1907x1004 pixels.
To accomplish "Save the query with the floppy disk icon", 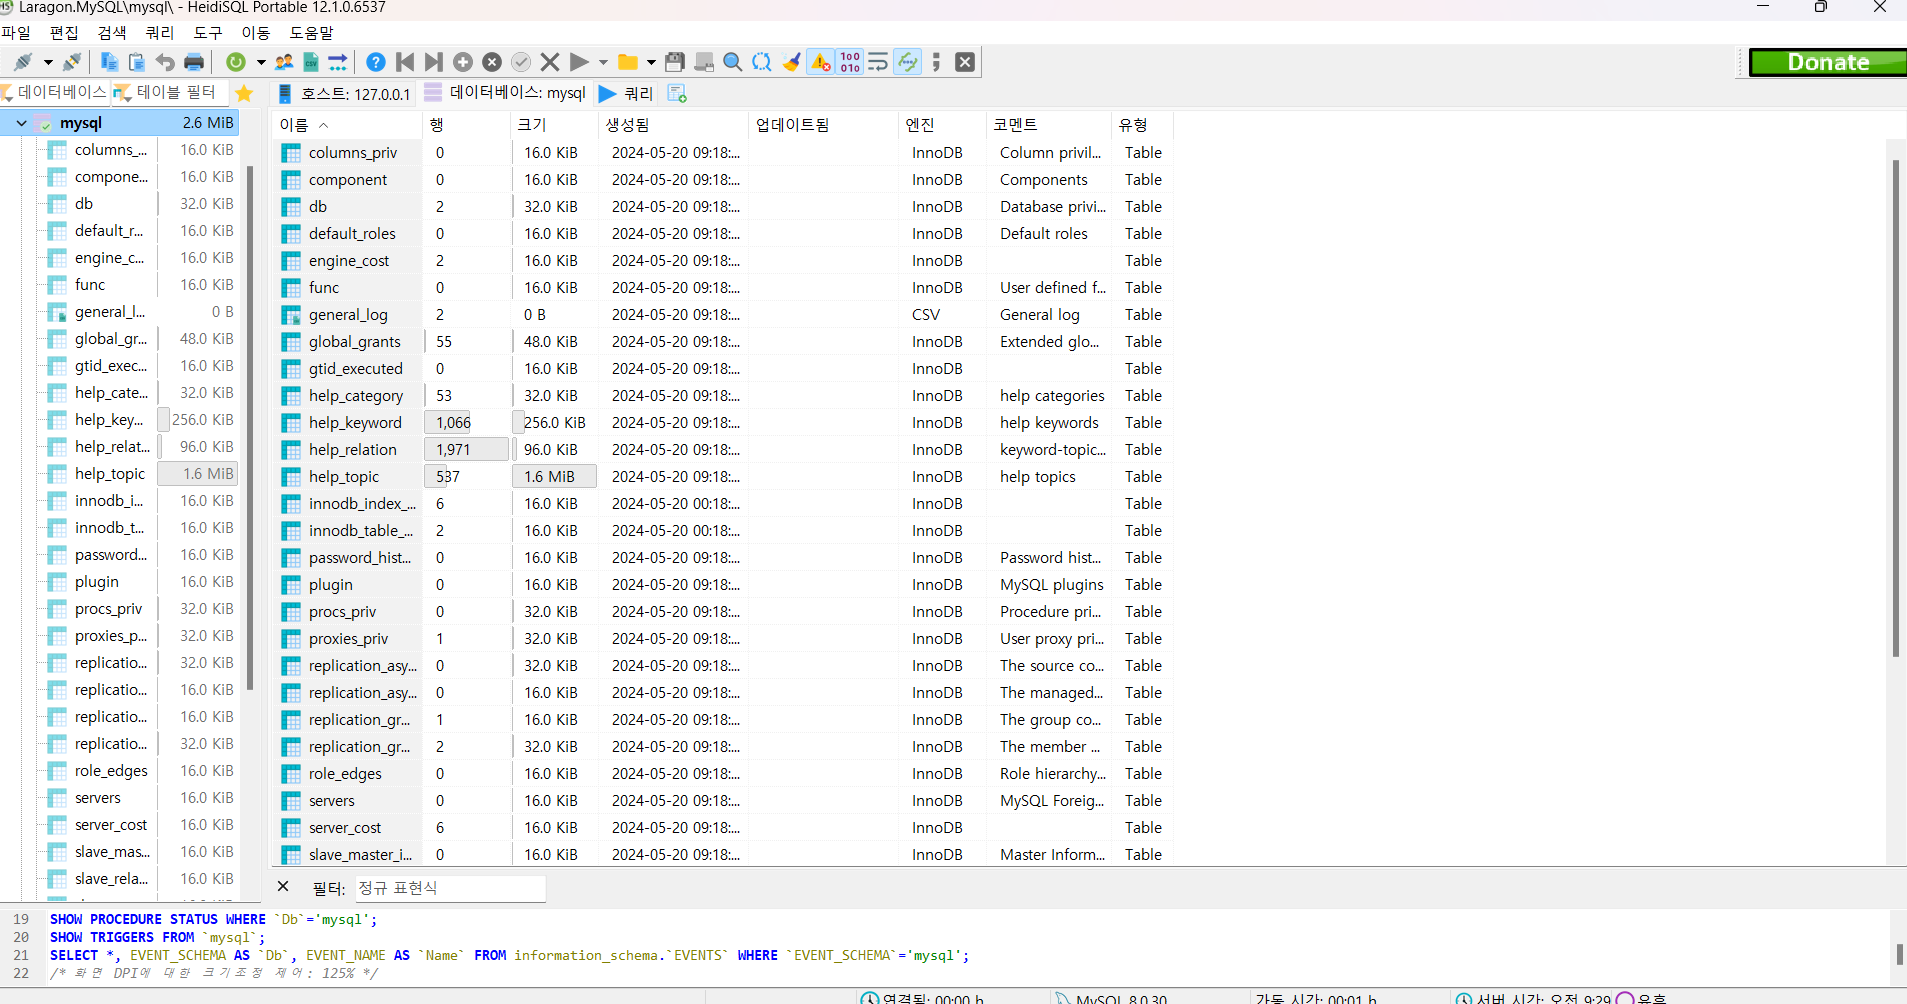I will [675, 62].
